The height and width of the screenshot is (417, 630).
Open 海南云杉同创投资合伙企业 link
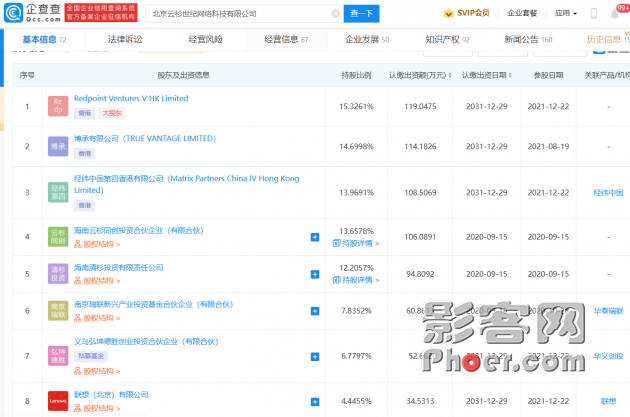(x=139, y=231)
